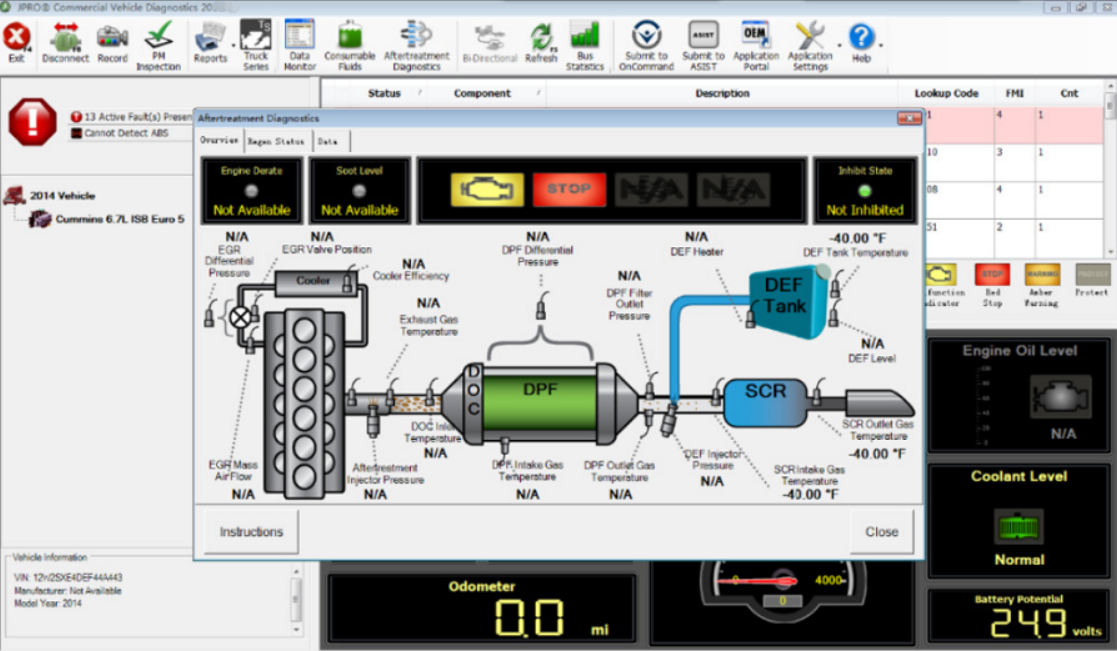Click the Protect legend icon

(x=1092, y=275)
